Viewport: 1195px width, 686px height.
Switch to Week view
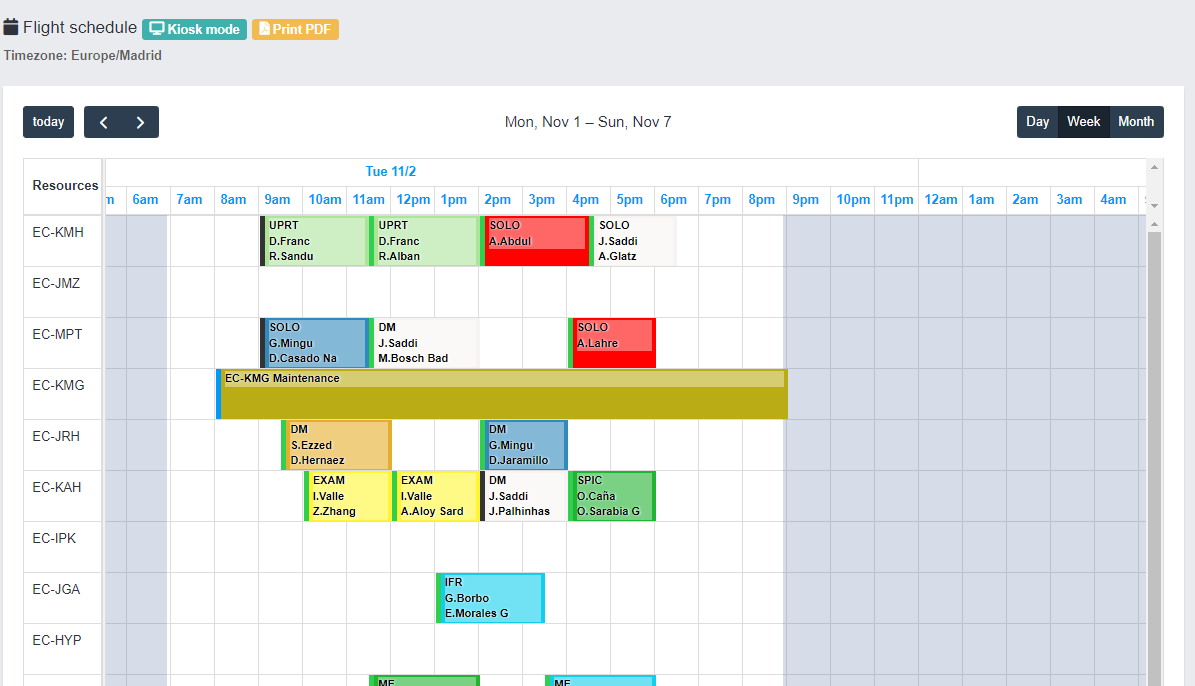click(1083, 122)
